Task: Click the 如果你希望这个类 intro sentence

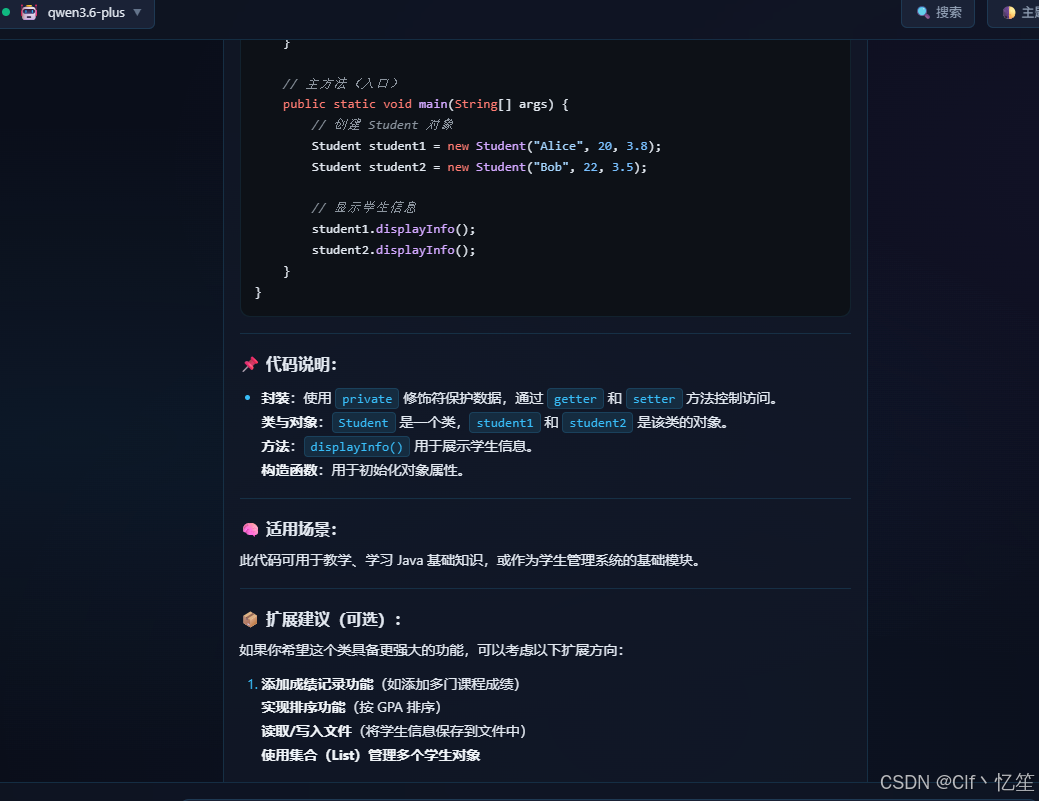Action: point(431,650)
